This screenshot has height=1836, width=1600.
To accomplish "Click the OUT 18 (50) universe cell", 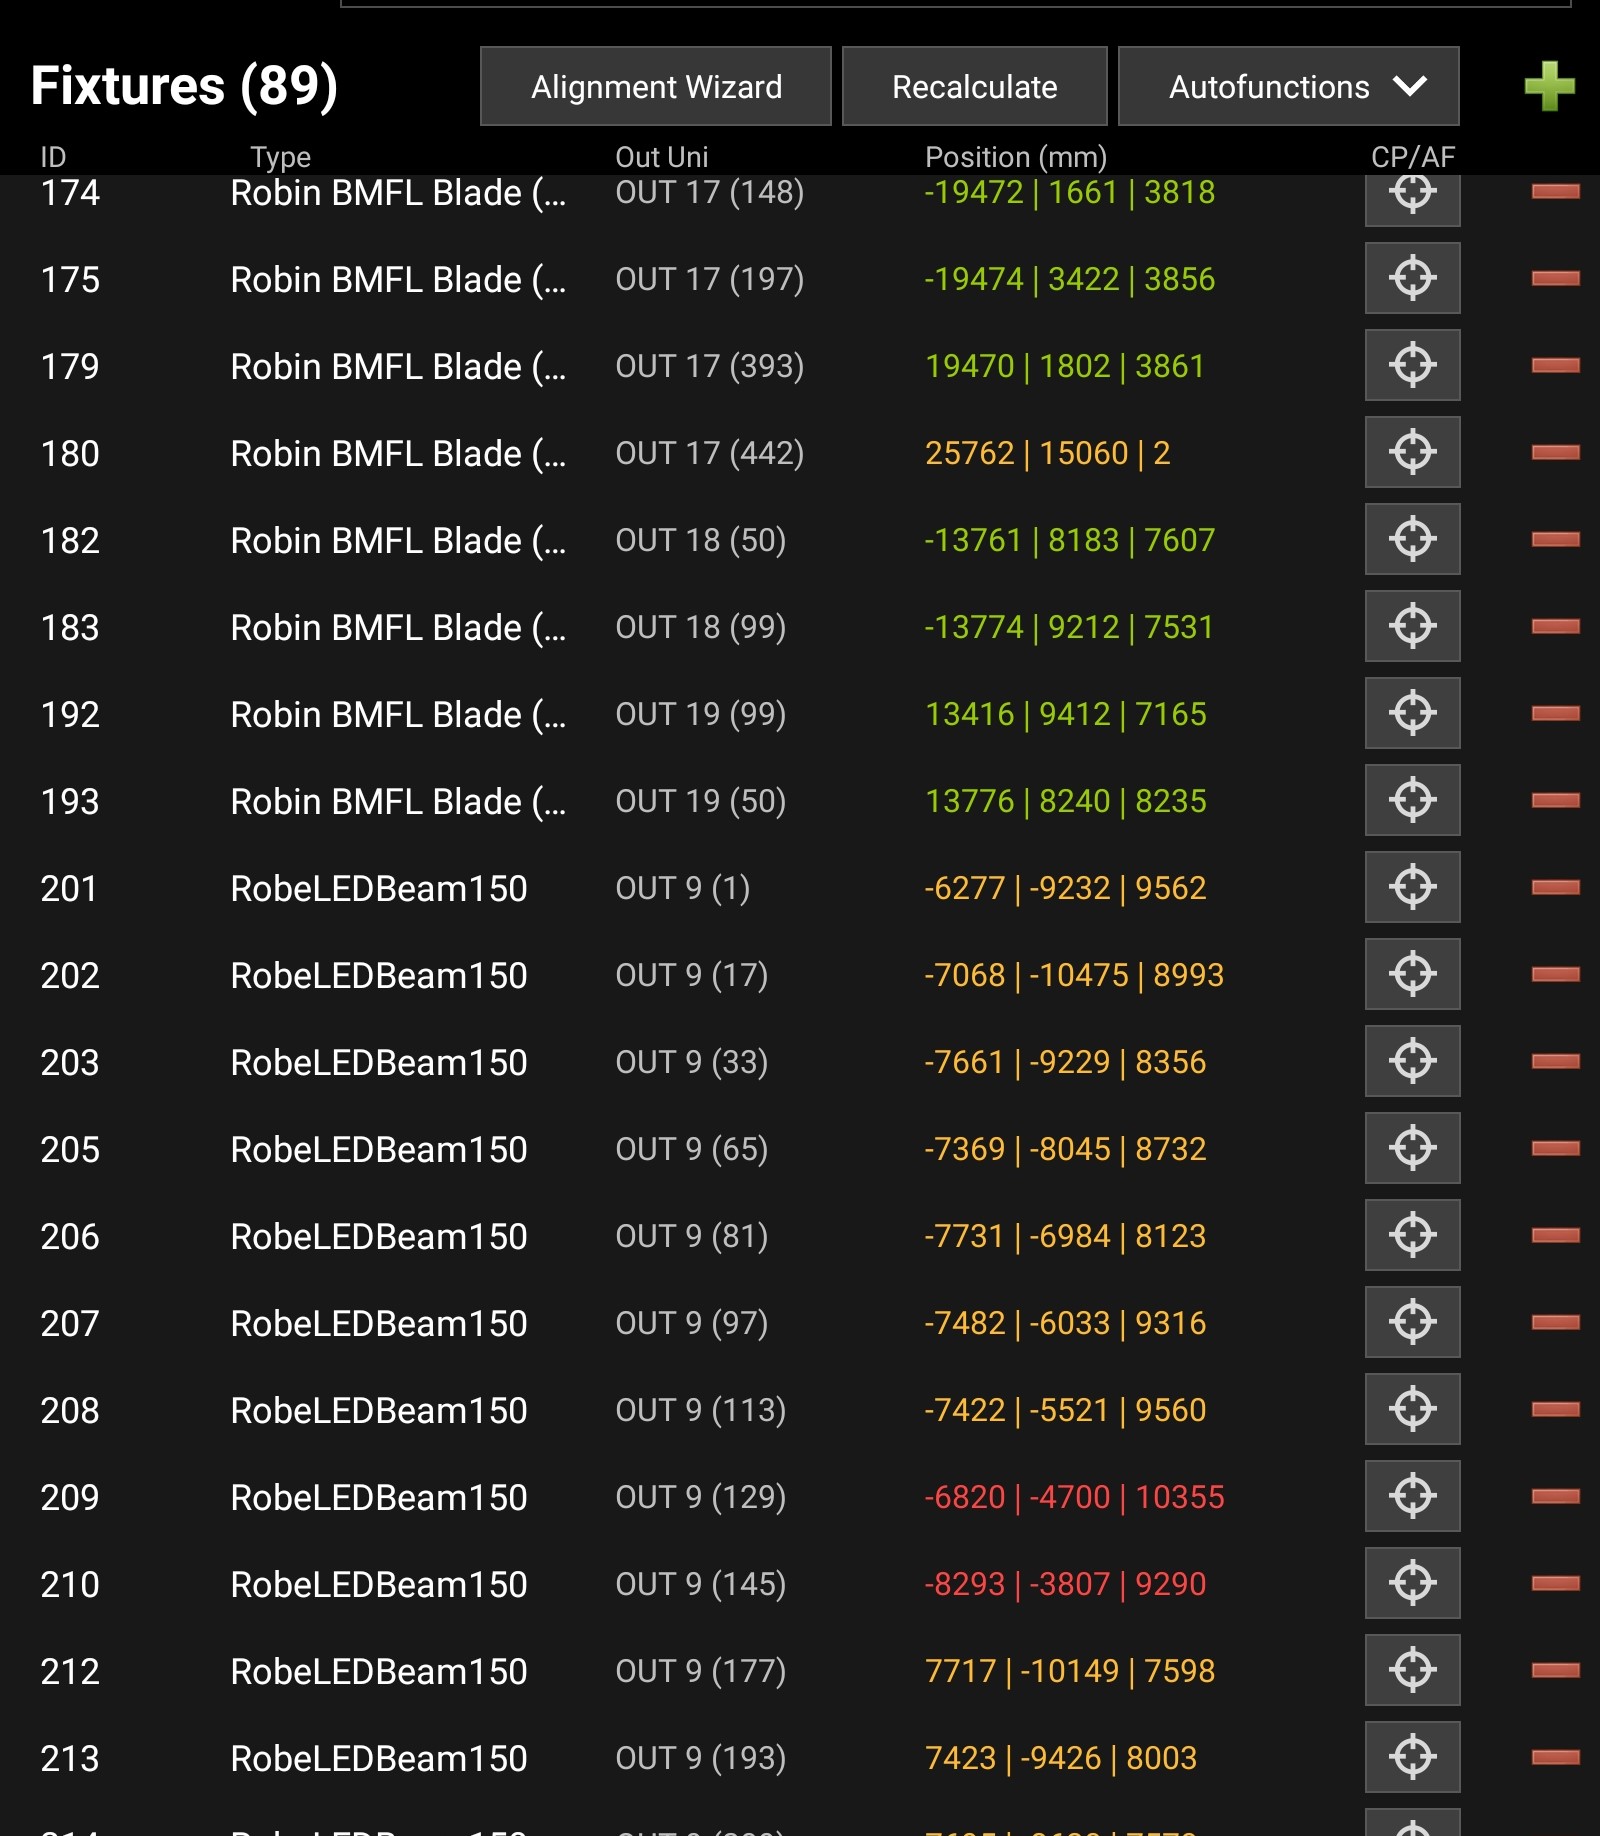I will pos(700,540).
